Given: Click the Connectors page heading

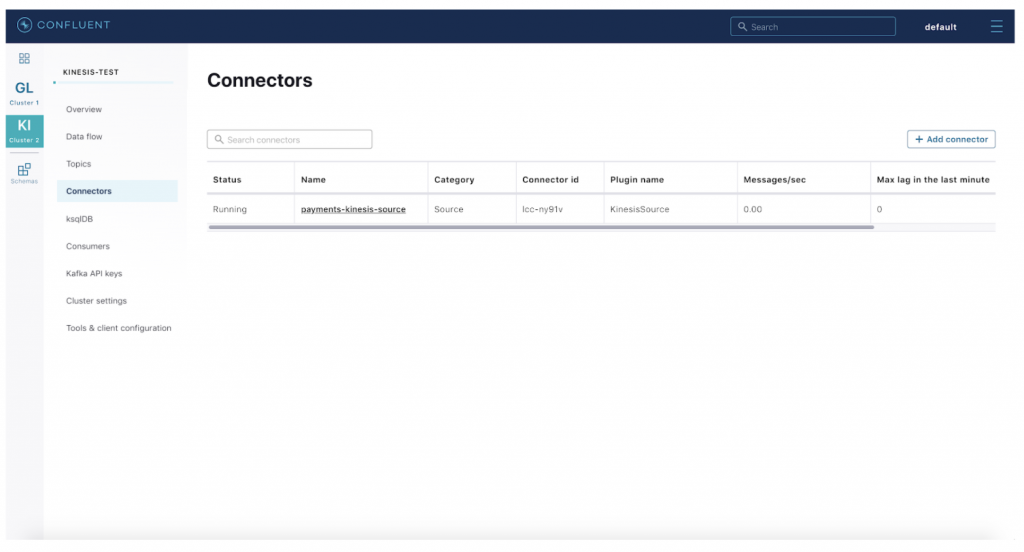Looking at the screenshot, I should tap(260, 80).
